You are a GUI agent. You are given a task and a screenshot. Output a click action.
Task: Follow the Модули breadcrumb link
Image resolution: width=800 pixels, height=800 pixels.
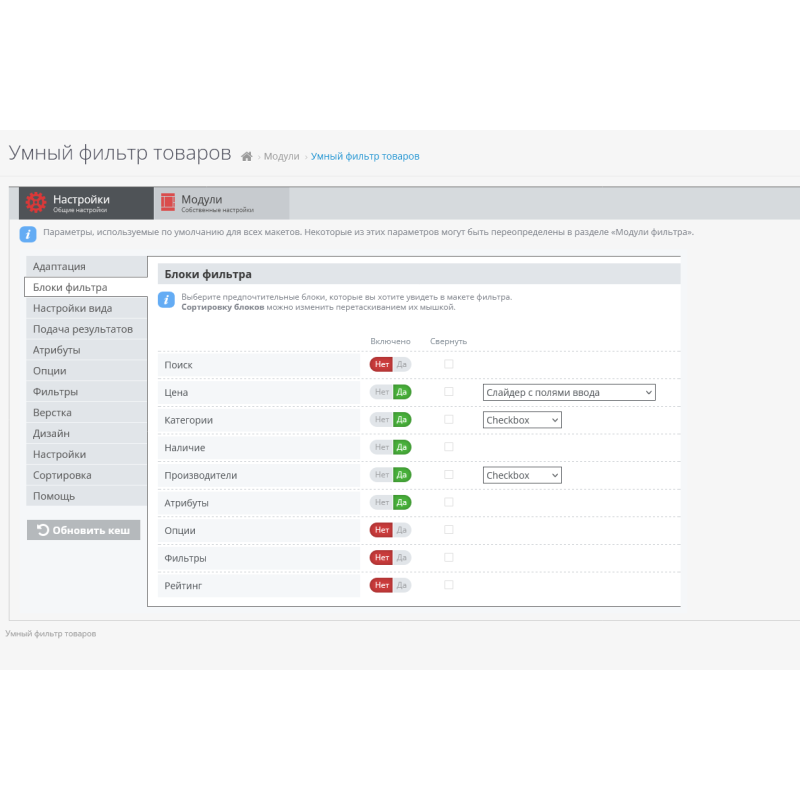(281, 156)
